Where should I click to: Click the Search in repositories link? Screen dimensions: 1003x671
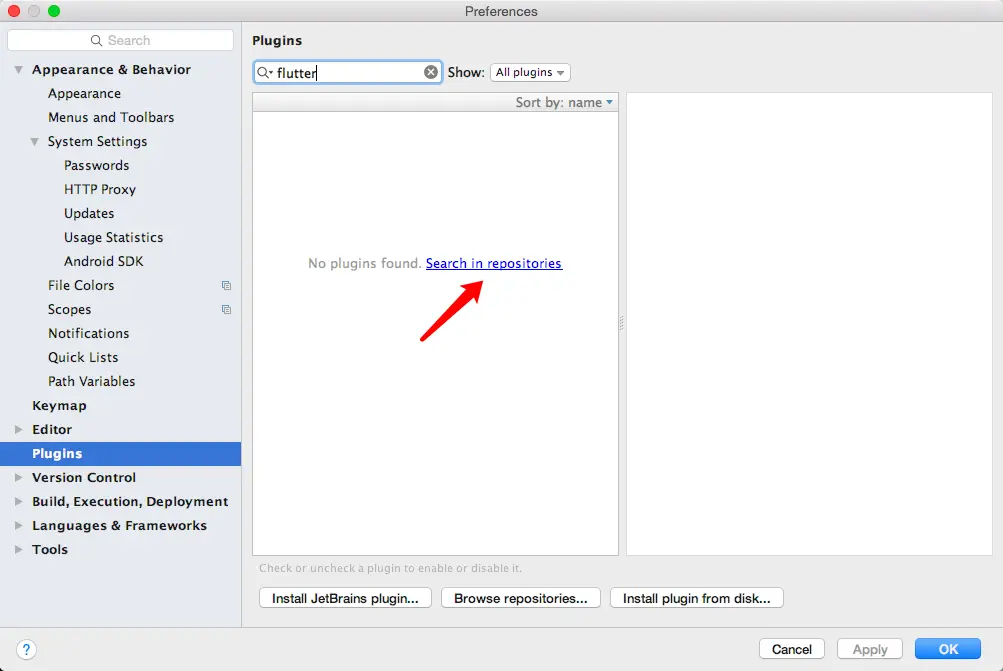pos(494,264)
